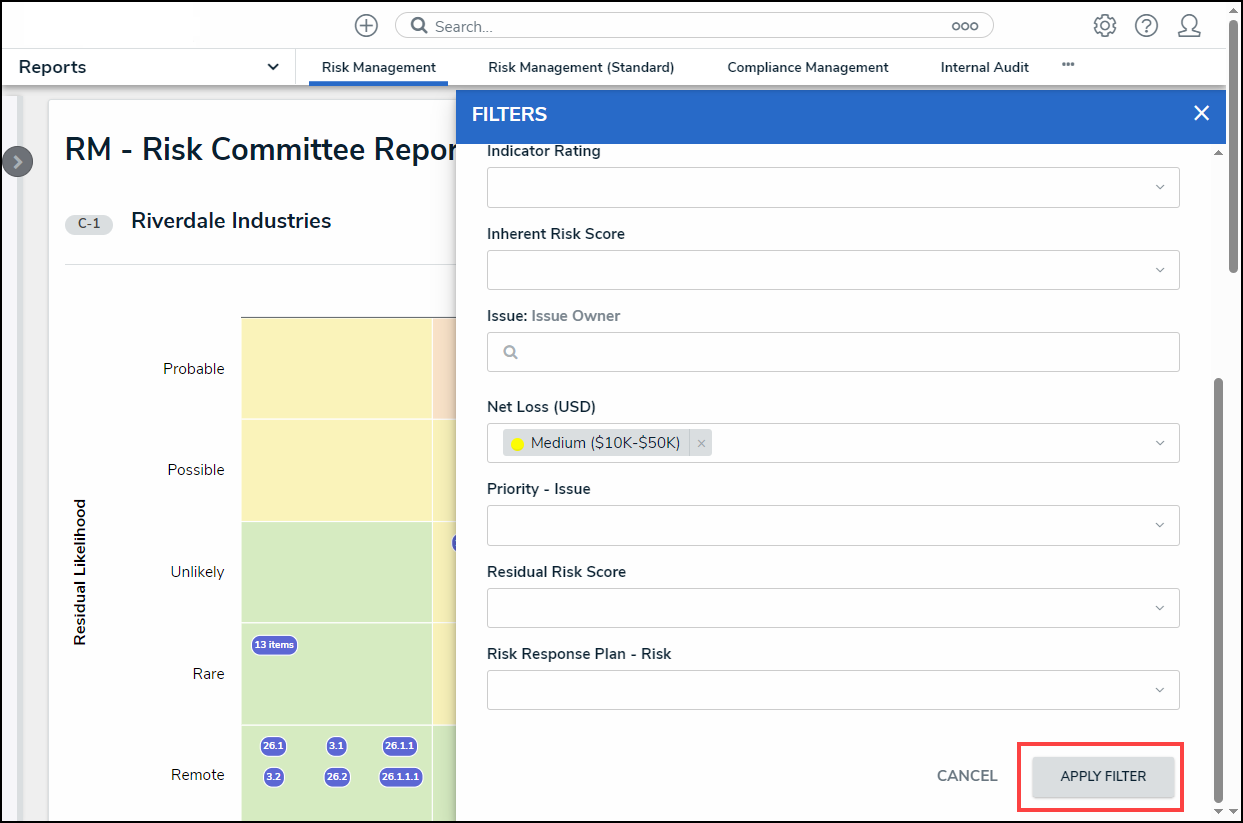Screen dimensions: 1243x823
Task: Expand the Indicator Rating dropdown
Action: pyautogui.click(x=1159, y=188)
